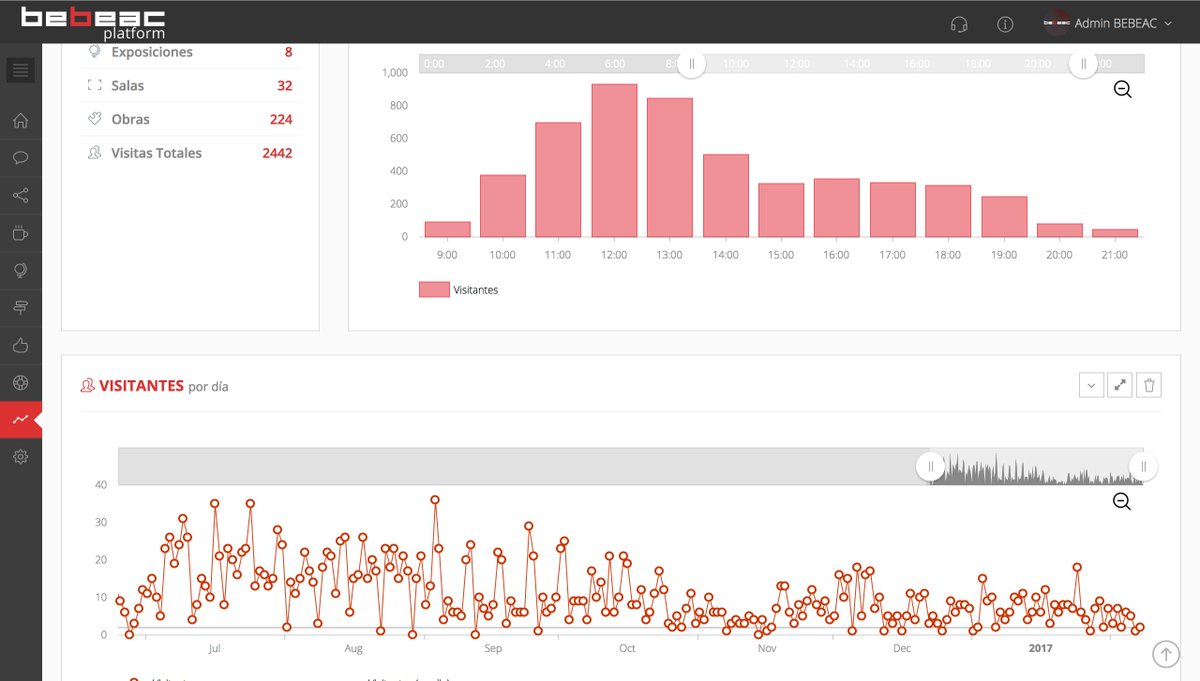Screen dimensions: 1200x681
Task: Click the 32 Salas value
Action: pos(285,86)
